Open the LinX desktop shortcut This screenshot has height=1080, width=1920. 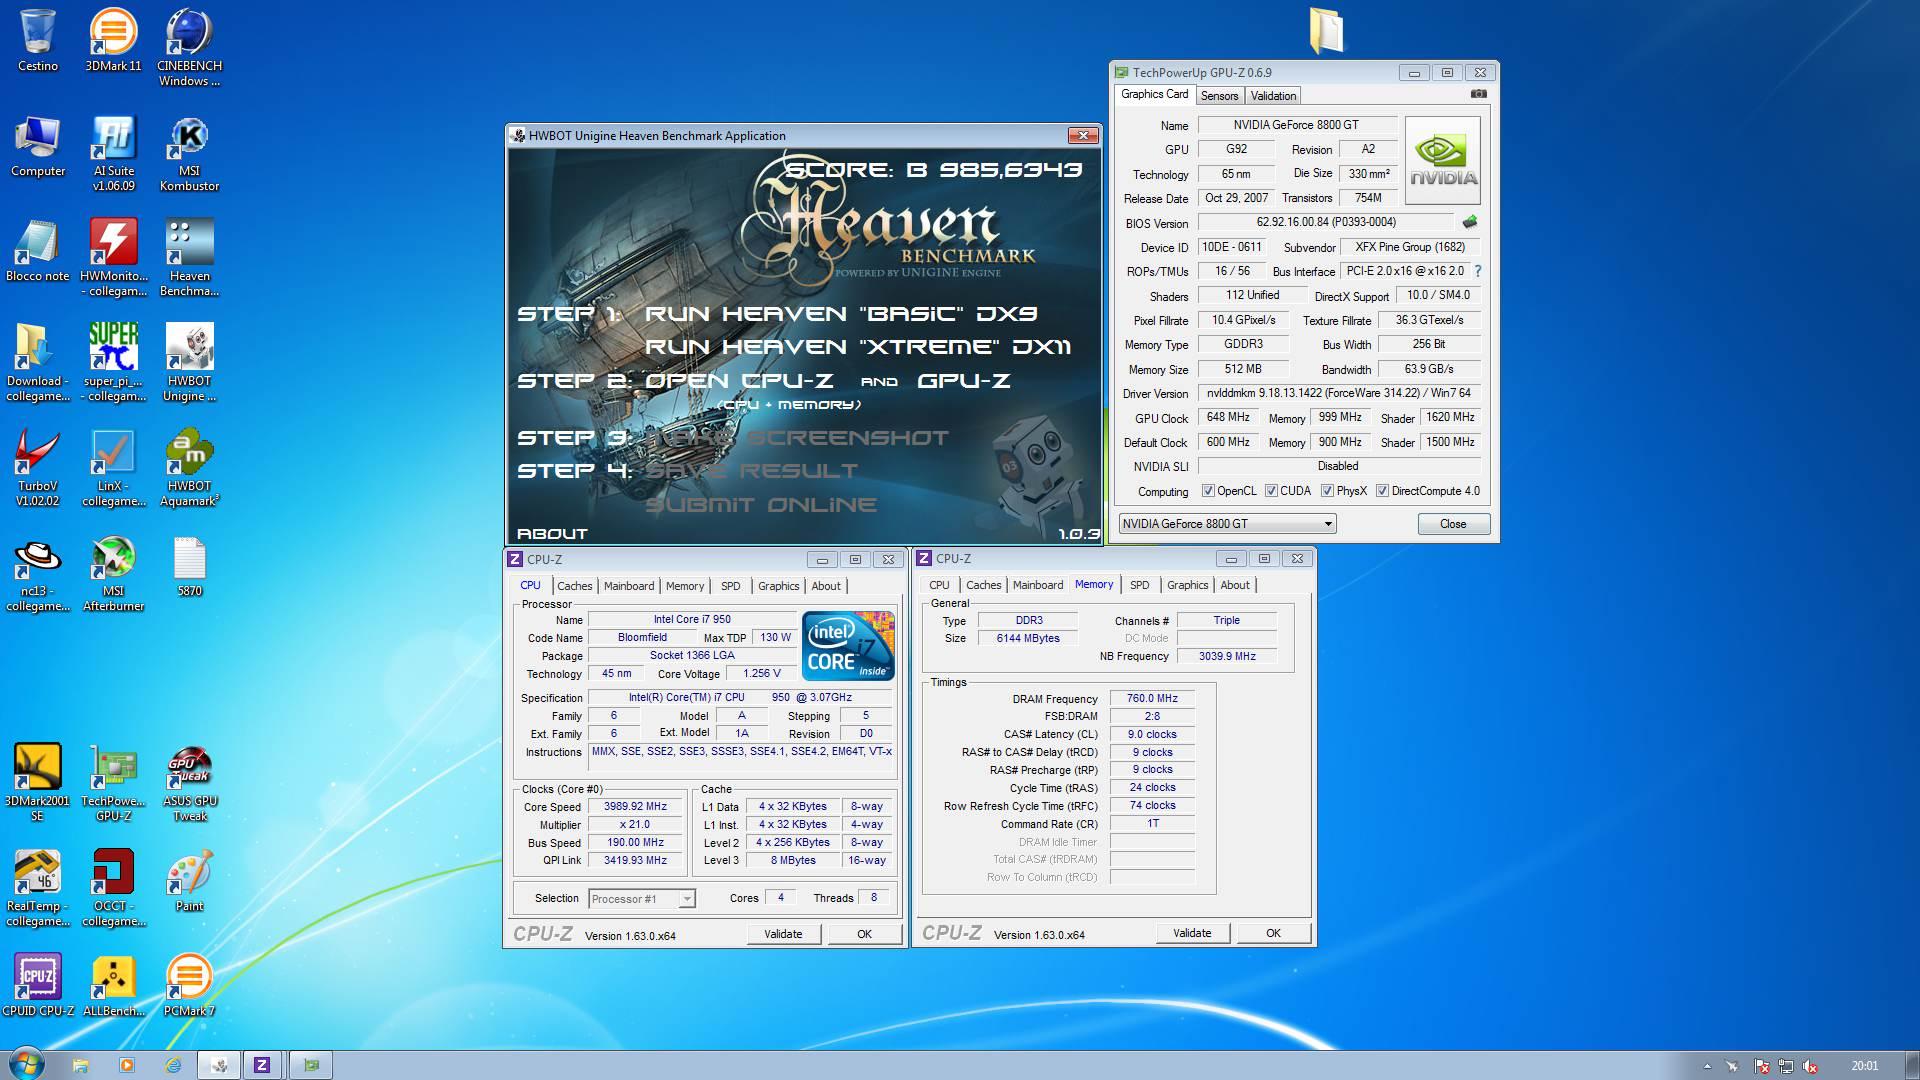click(x=113, y=468)
